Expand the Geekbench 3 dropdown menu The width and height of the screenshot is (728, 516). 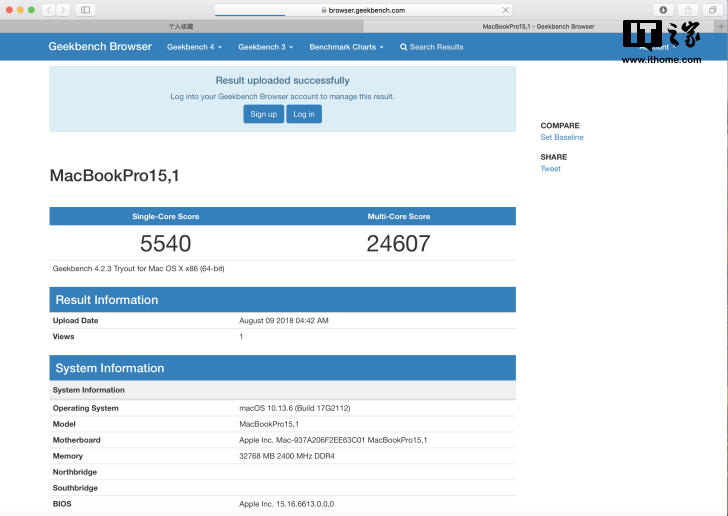(266, 47)
